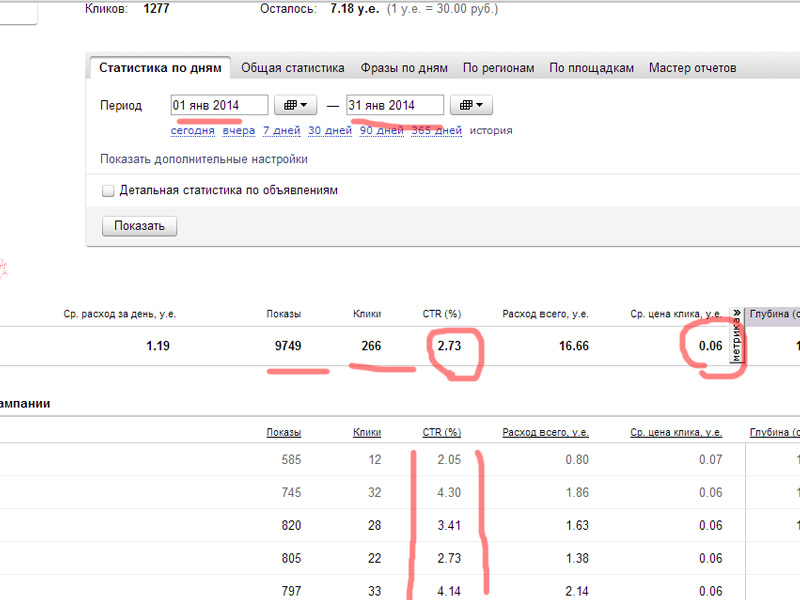The height and width of the screenshot is (600, 800).
Task: Go to the По регионам tab
Action: click(x=498, y=68)
